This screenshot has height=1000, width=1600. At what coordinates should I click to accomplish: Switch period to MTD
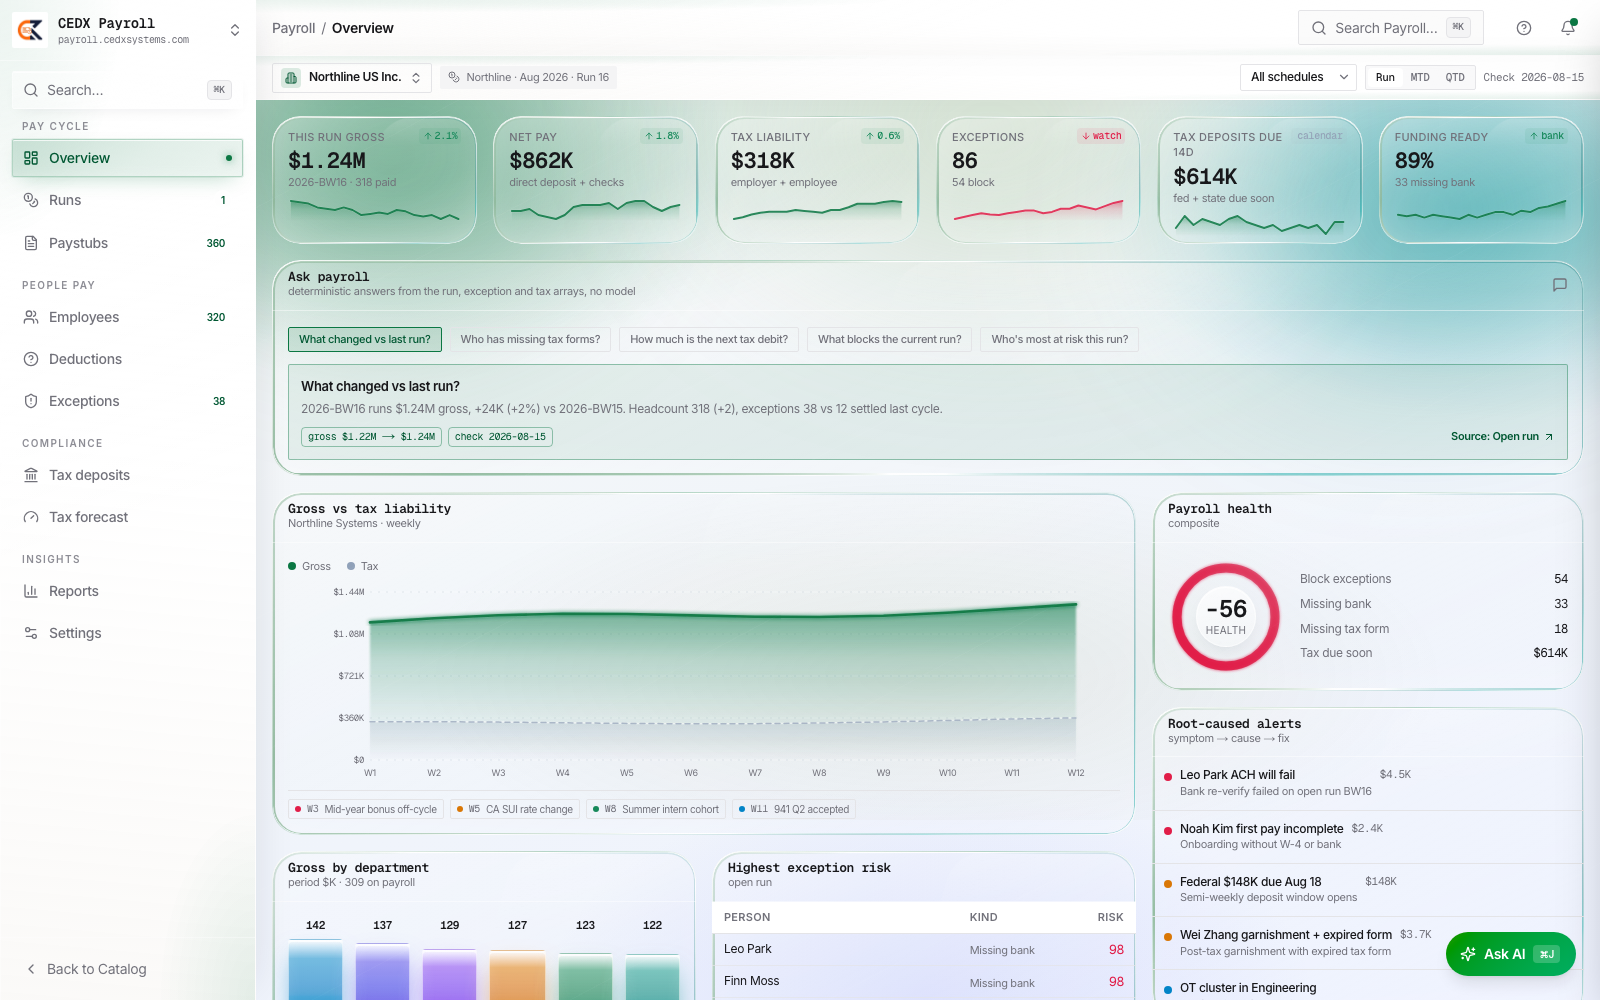coord(1420,77)
